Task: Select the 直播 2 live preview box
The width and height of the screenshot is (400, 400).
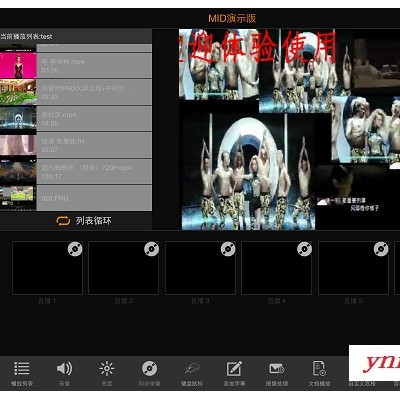Action: pos(124,268)
